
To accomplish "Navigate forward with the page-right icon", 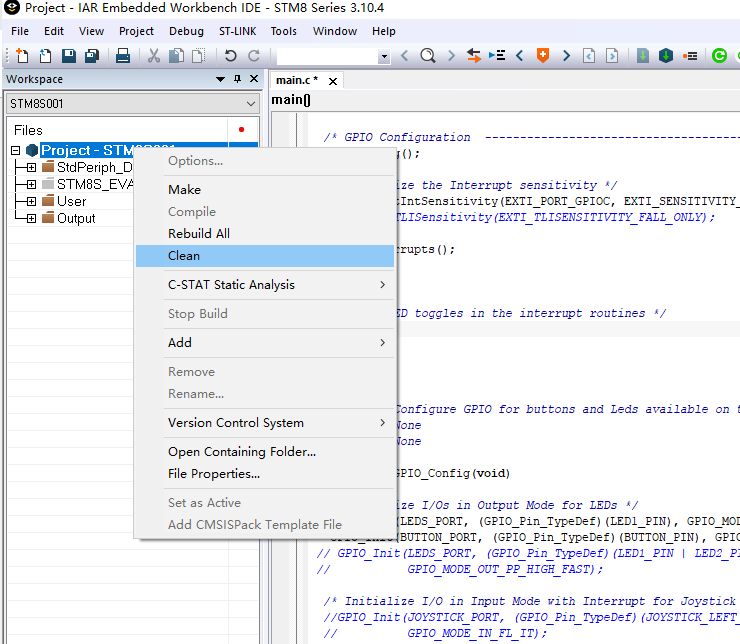I will tap(612, 56).
